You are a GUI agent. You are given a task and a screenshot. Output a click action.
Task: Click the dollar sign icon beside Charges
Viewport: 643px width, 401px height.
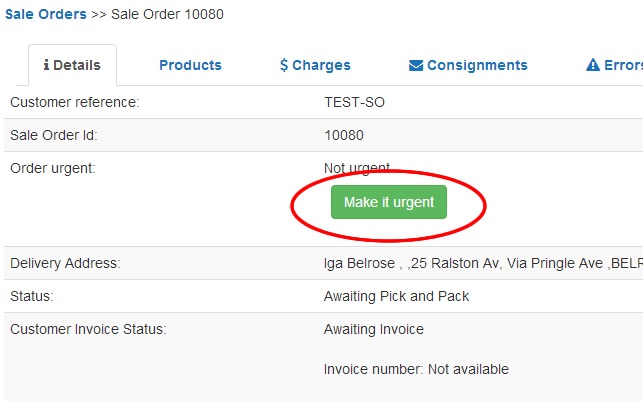(x=284, y=65)
